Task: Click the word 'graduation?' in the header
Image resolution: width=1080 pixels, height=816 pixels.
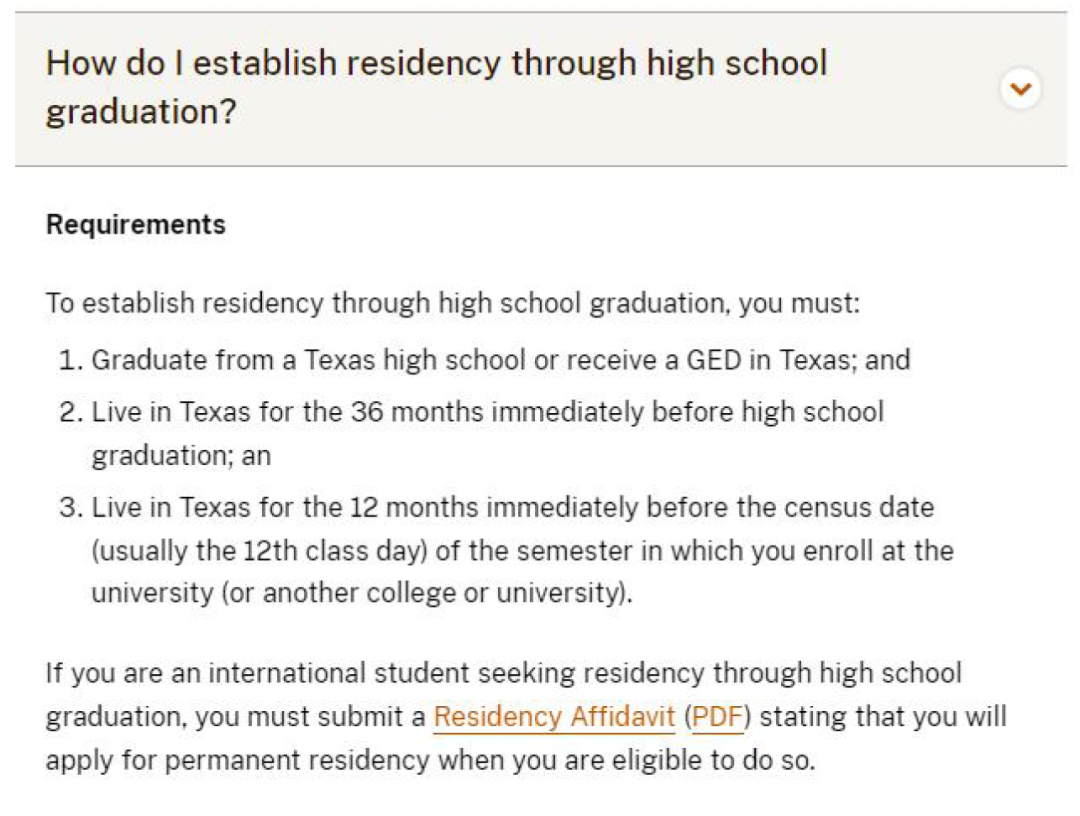Action: point(141,112)
